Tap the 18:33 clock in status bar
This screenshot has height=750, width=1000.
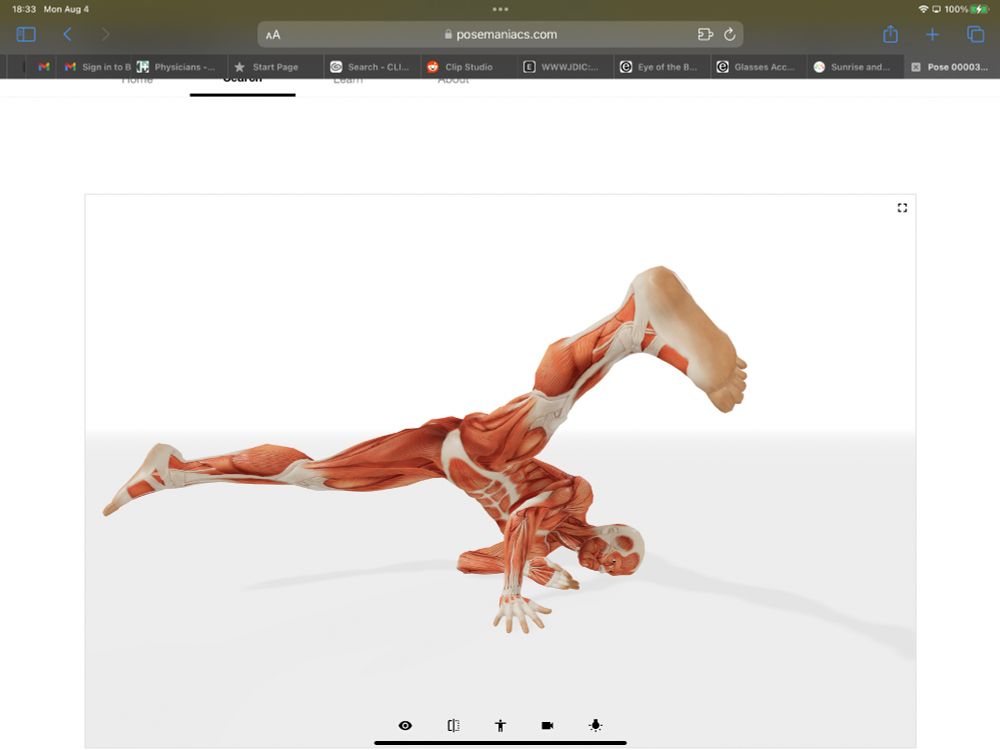click(x=24, y=9)
